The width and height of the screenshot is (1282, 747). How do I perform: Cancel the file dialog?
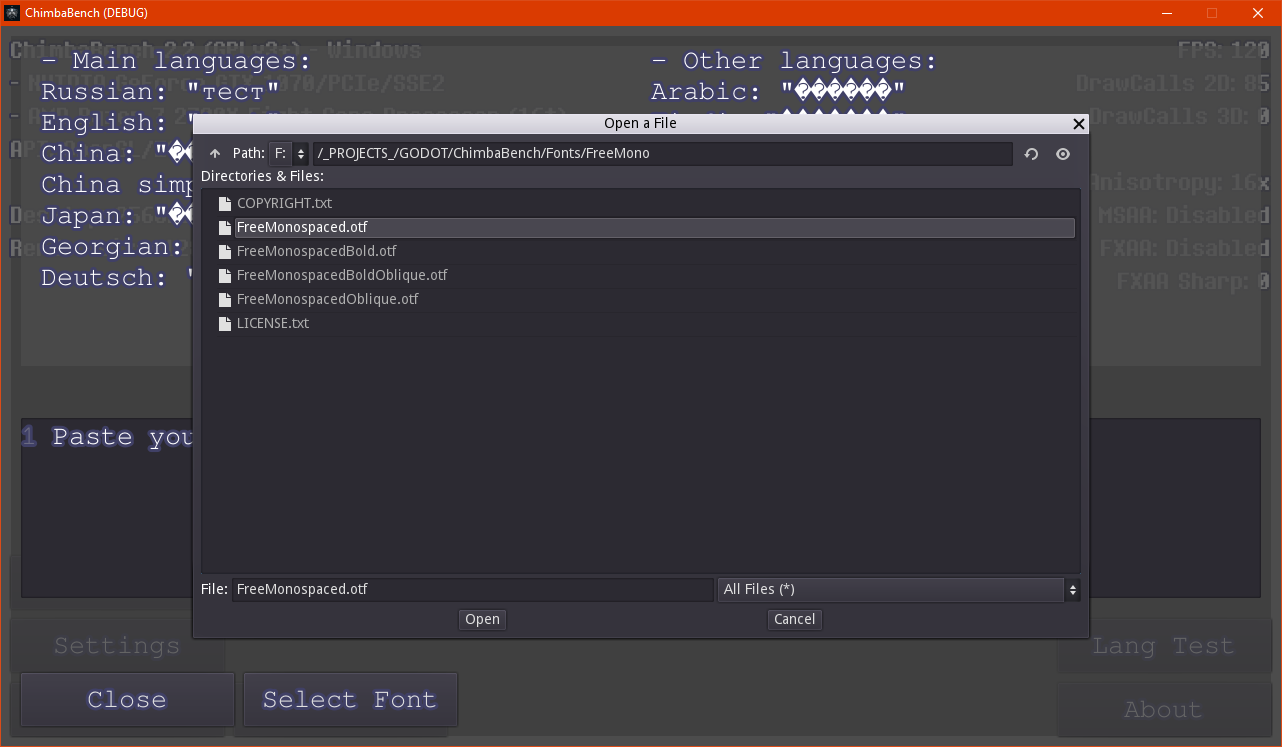tap(794, 620)
